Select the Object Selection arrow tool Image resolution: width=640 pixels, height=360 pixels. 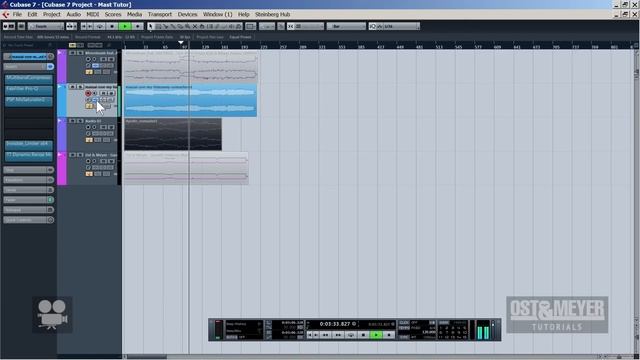pyautogui.click(x=151, y=27)
